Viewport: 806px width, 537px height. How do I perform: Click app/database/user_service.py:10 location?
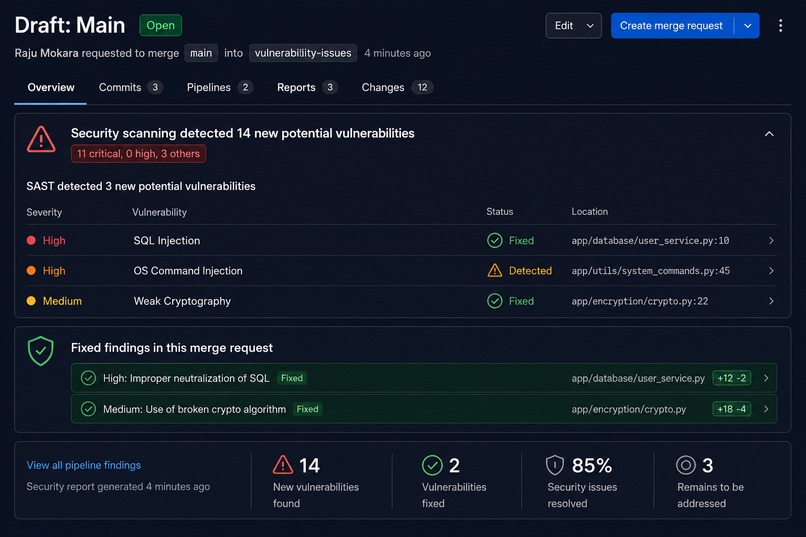pos(650,240)
